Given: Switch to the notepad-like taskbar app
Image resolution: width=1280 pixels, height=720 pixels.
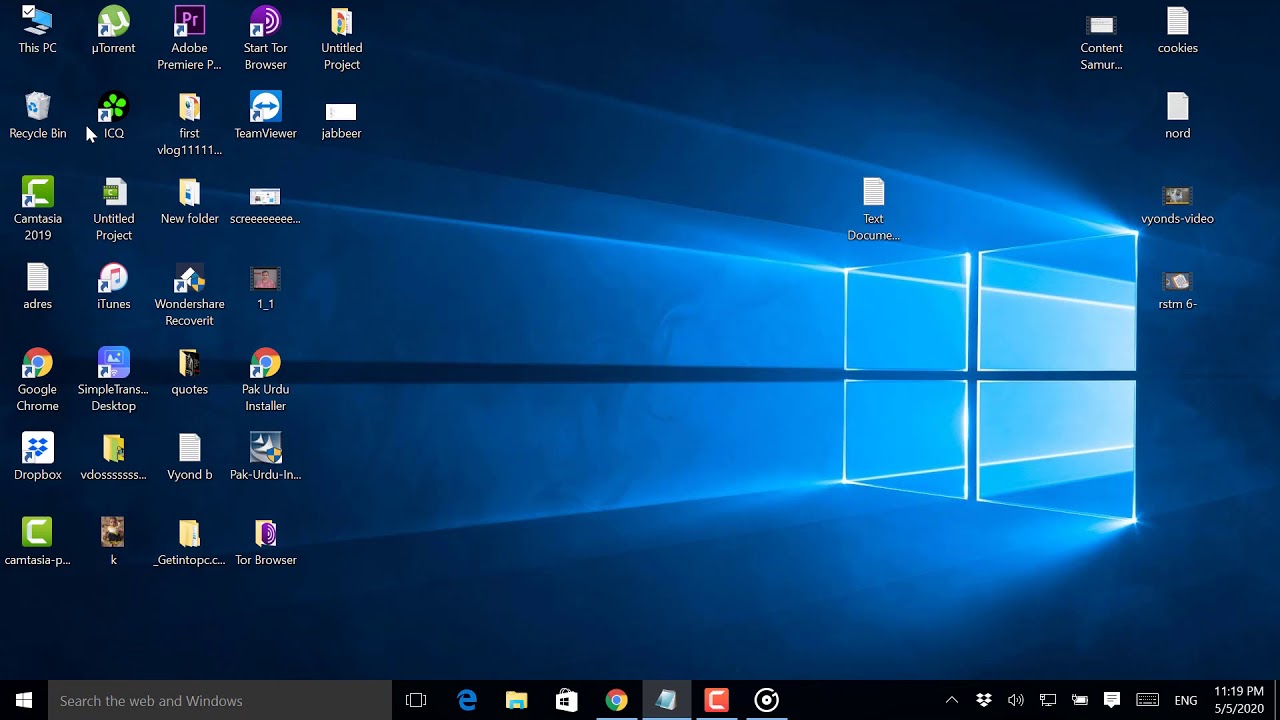Looking at the screenshot, I should (x=666, y=700).
